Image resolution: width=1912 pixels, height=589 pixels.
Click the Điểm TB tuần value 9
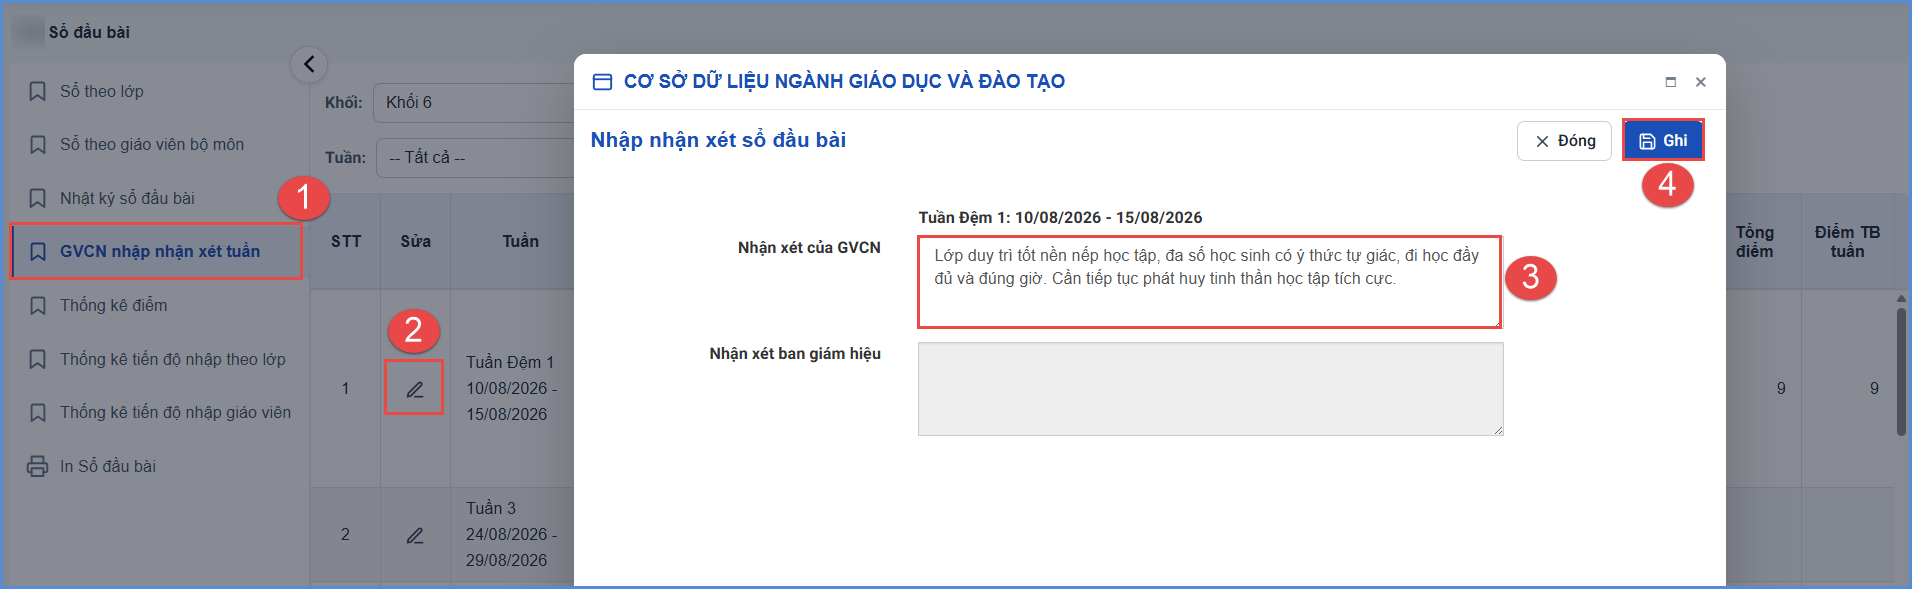coord(1874,388)
